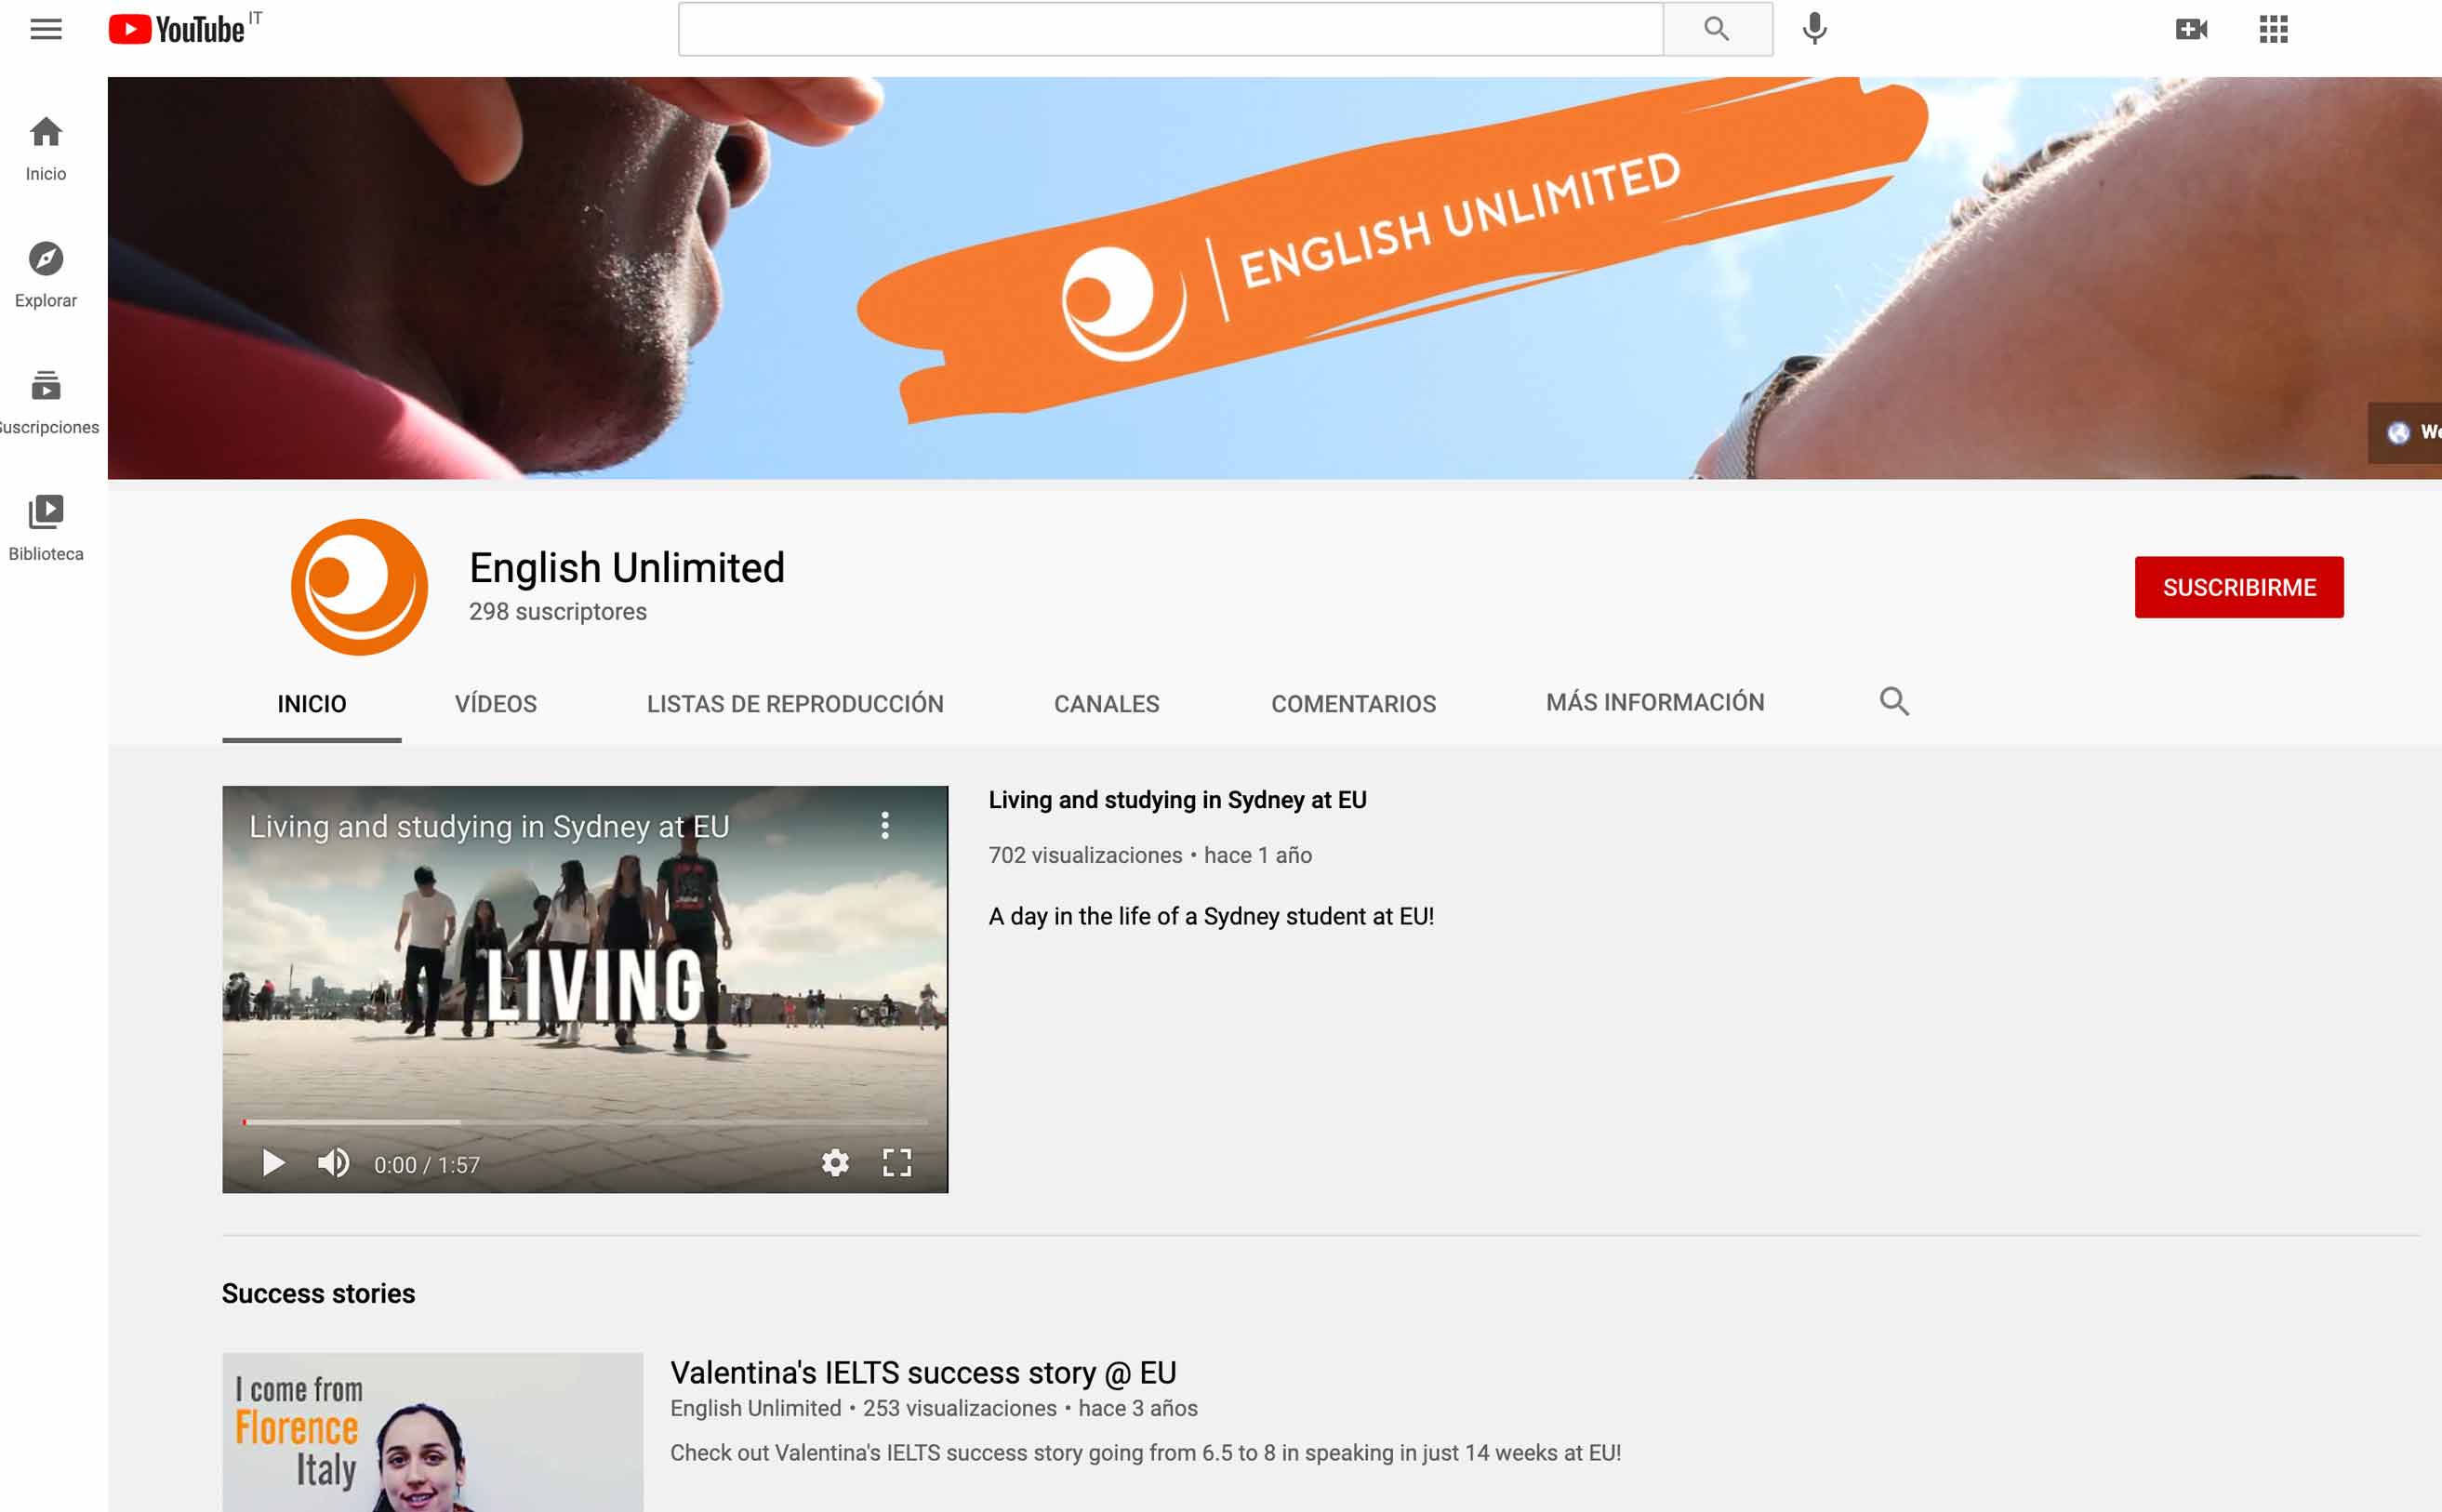Click the search magnifier button

point(1717,29)
